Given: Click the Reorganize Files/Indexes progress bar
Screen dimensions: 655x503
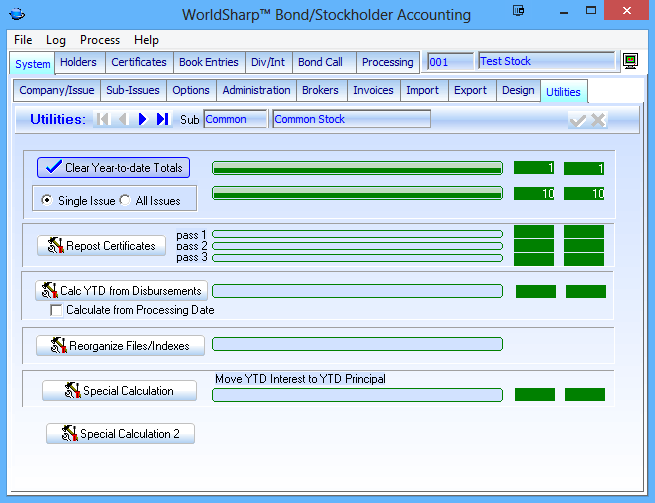Looking at the screenshot, I should [357, 344].
